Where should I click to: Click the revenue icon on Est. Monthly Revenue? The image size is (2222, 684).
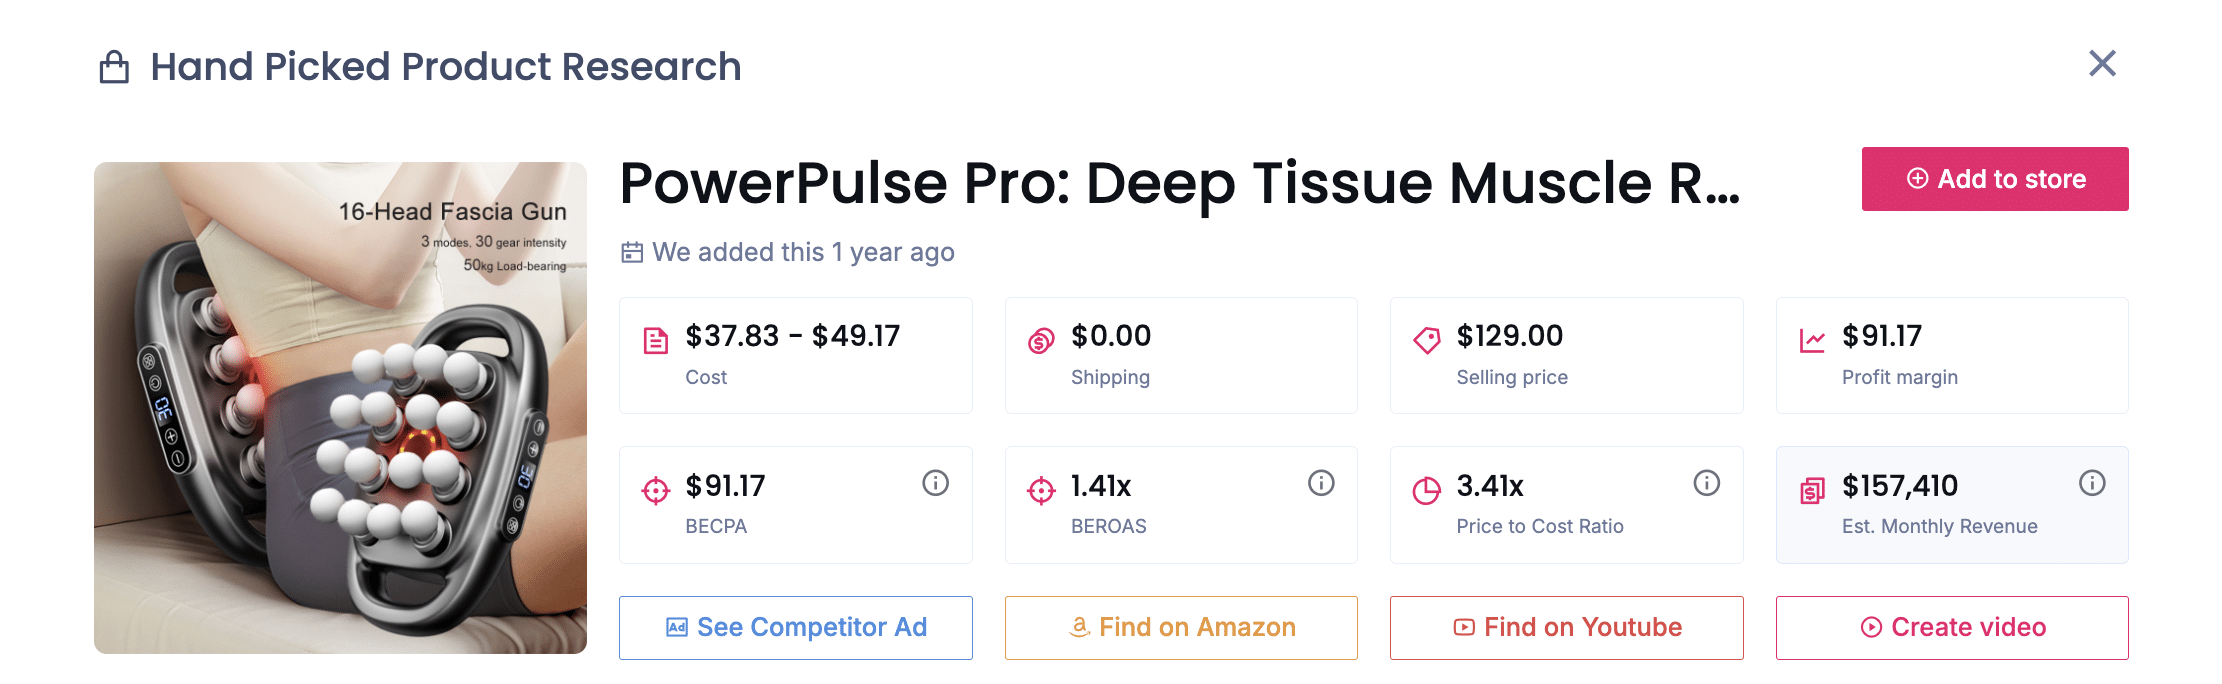[x=1812, y=489]
